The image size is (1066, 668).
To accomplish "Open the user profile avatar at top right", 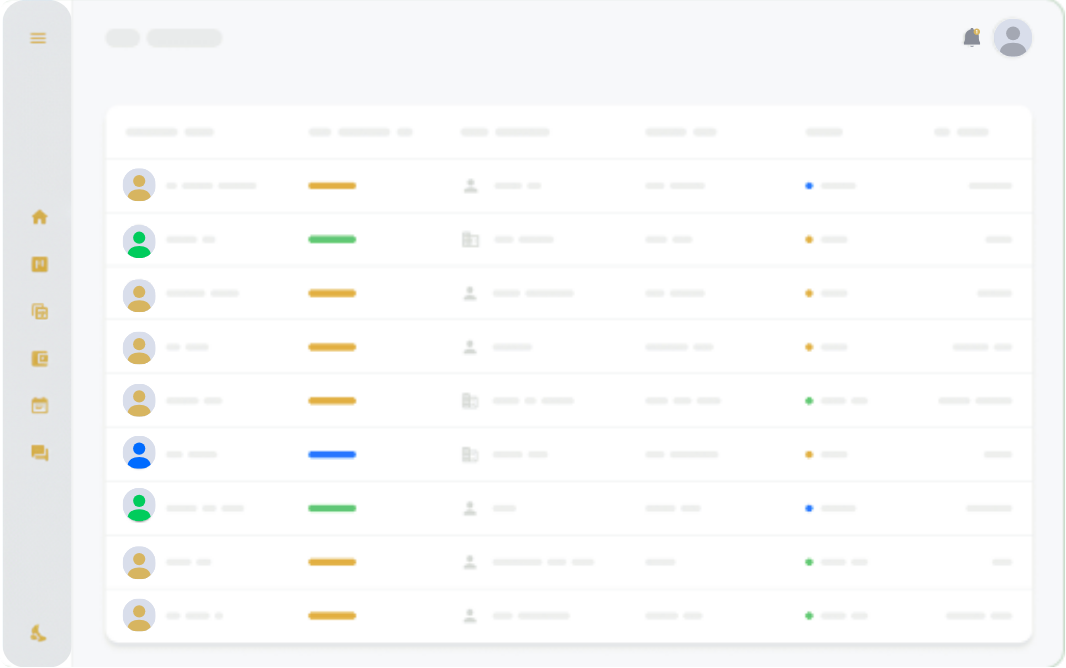I will (x=1013, y=38).
